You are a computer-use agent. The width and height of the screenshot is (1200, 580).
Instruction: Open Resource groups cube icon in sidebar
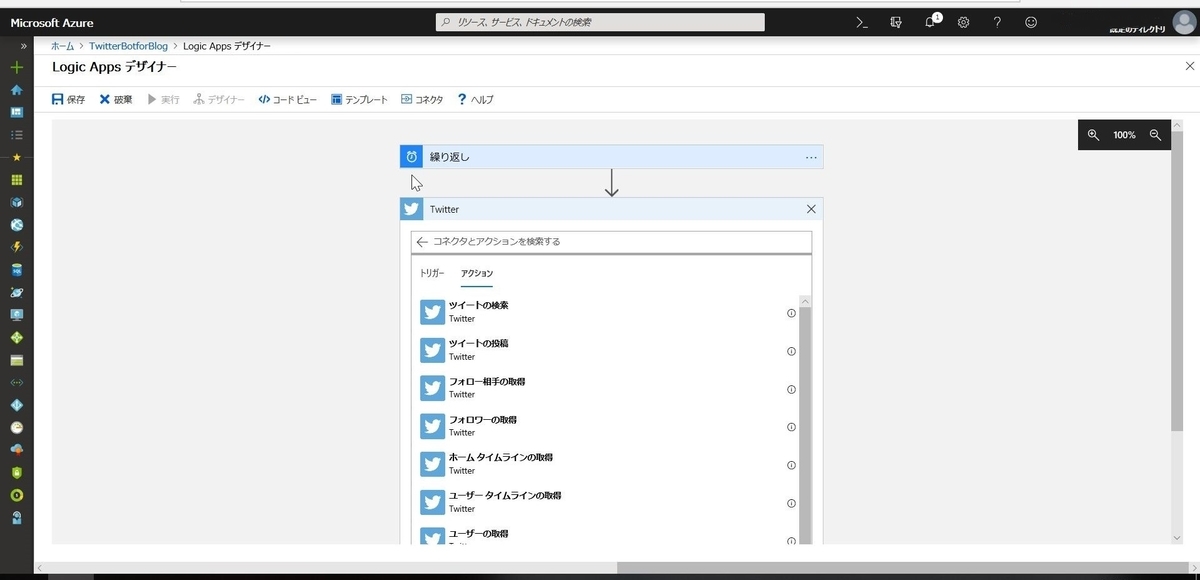pyautogui.click(x=16, y=202)
